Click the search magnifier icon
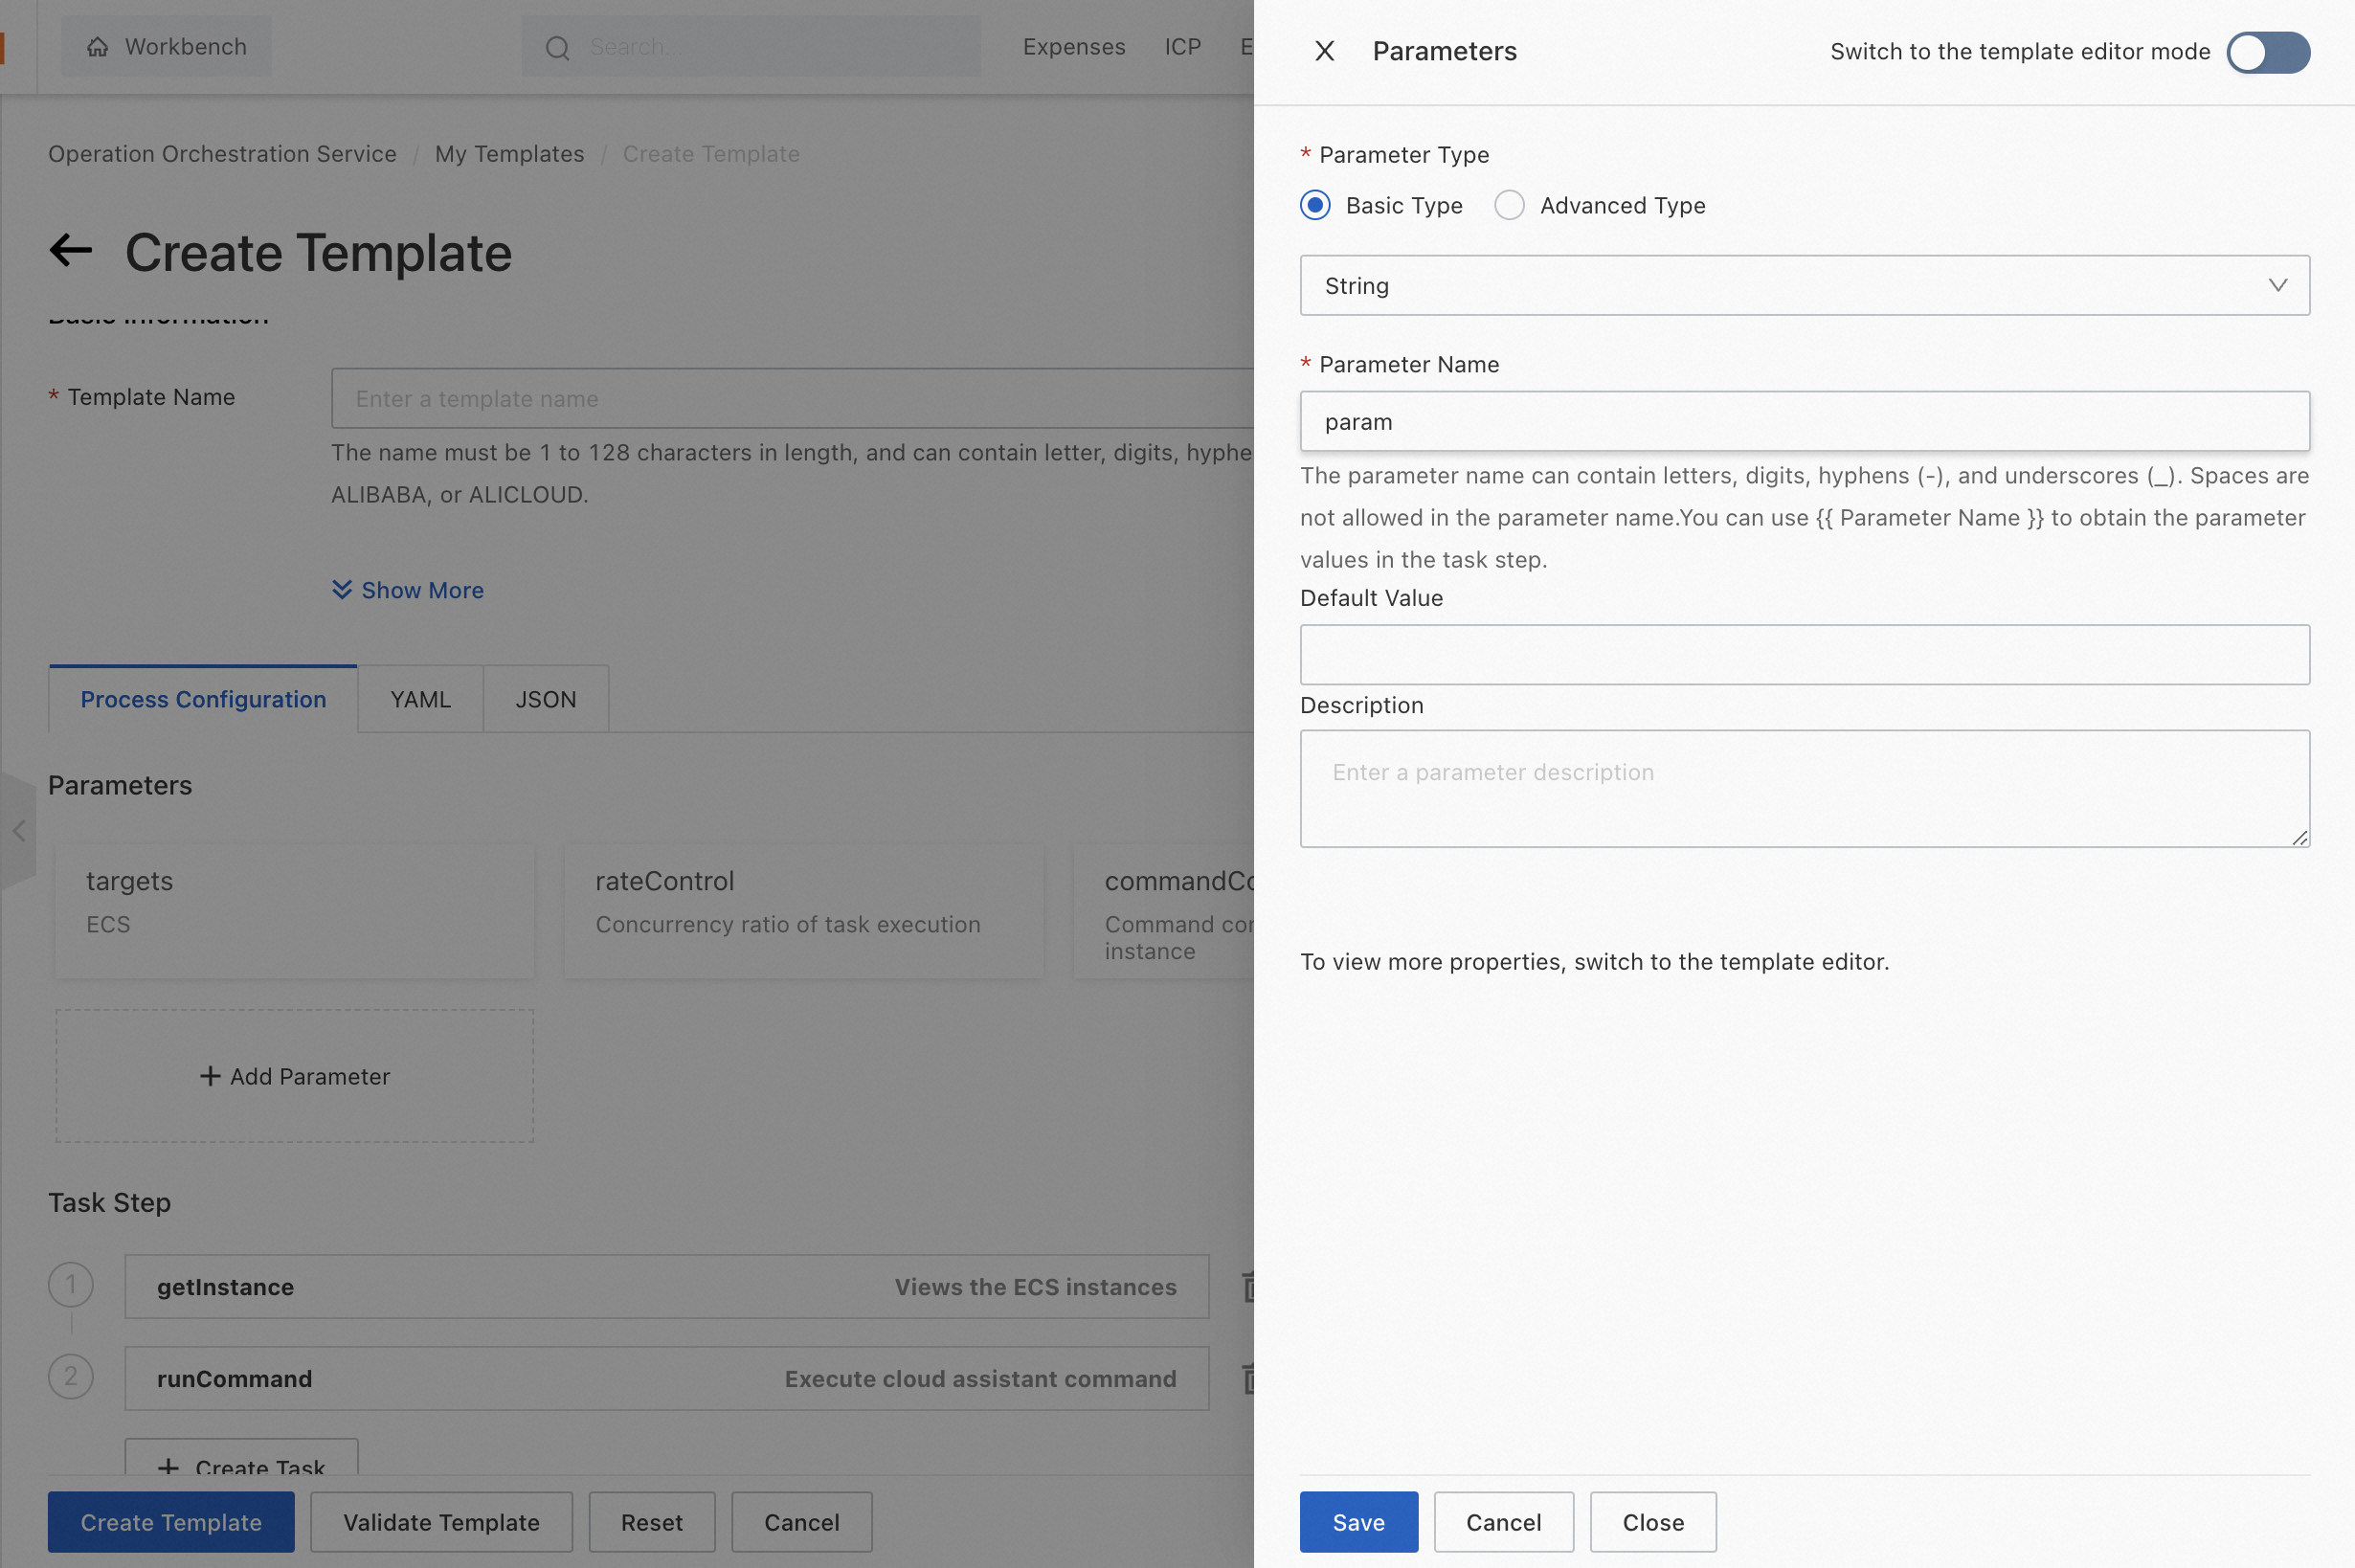The image size is (2355, 1568). 557,48
